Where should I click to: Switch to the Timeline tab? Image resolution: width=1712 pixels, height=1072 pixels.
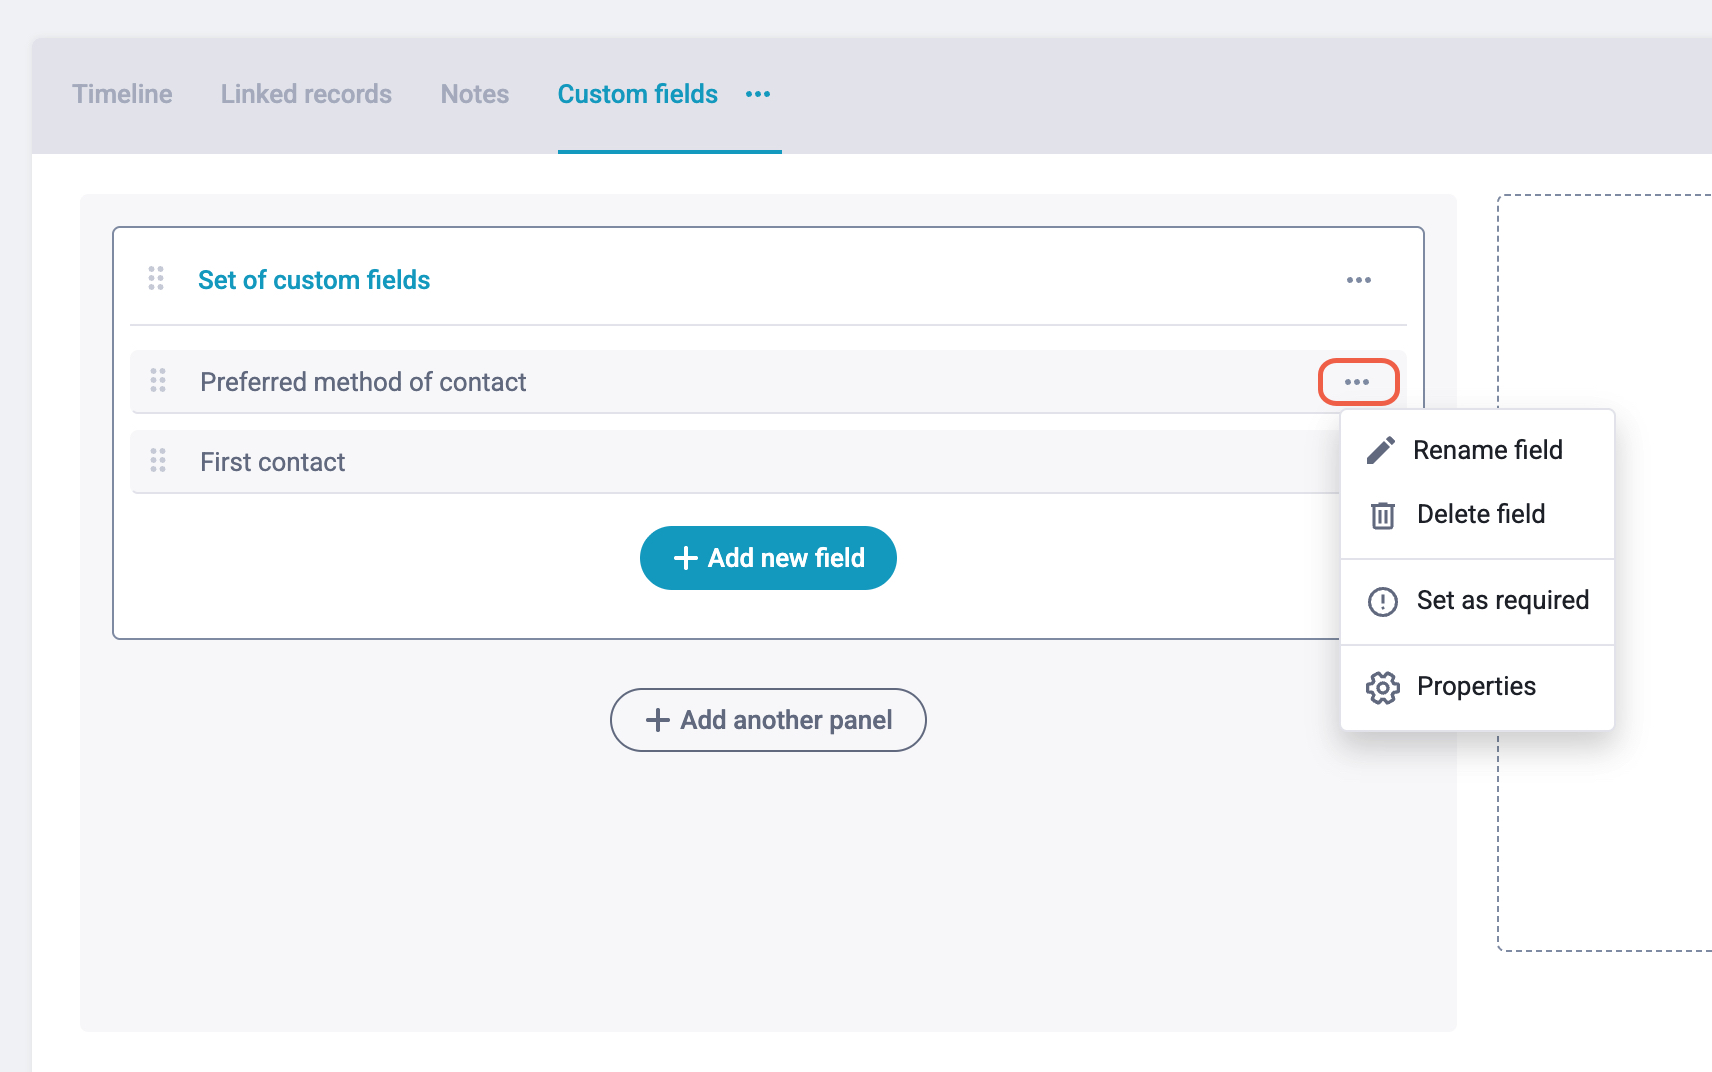click(x=122, y=94)
